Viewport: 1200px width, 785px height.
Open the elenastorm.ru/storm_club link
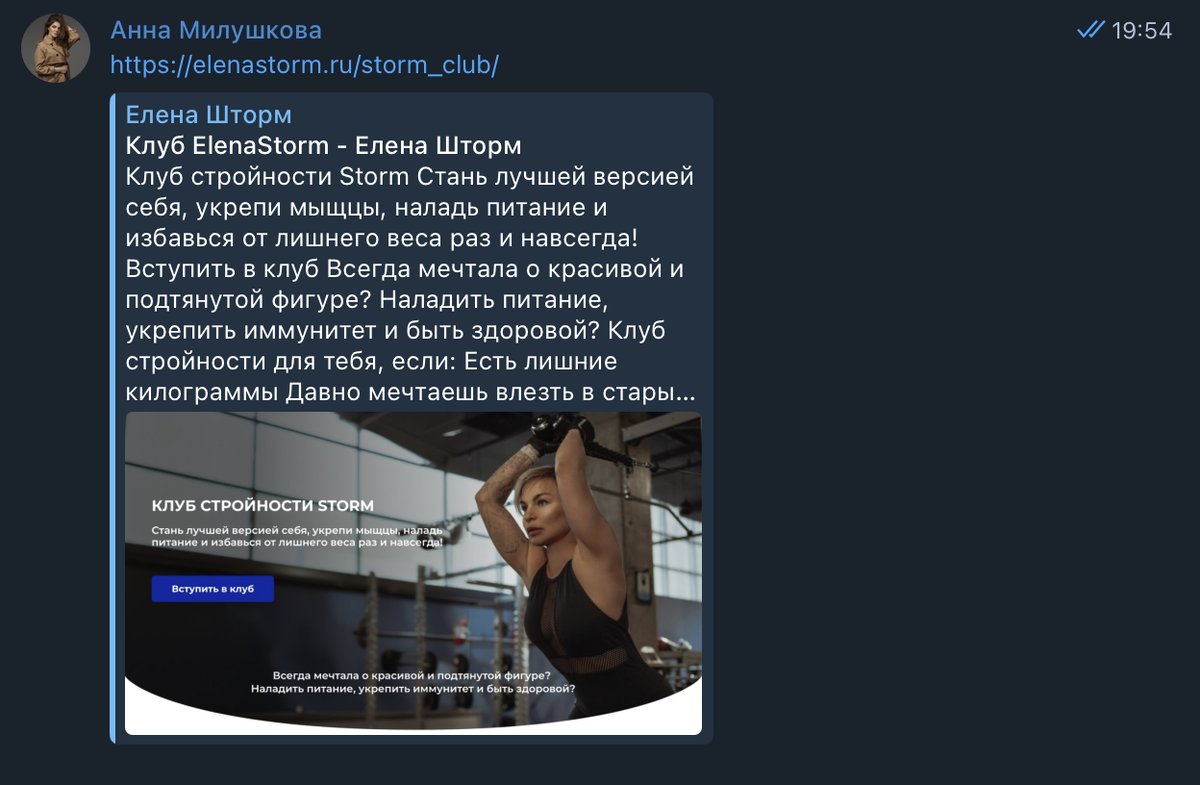click(x=304, y=65)
